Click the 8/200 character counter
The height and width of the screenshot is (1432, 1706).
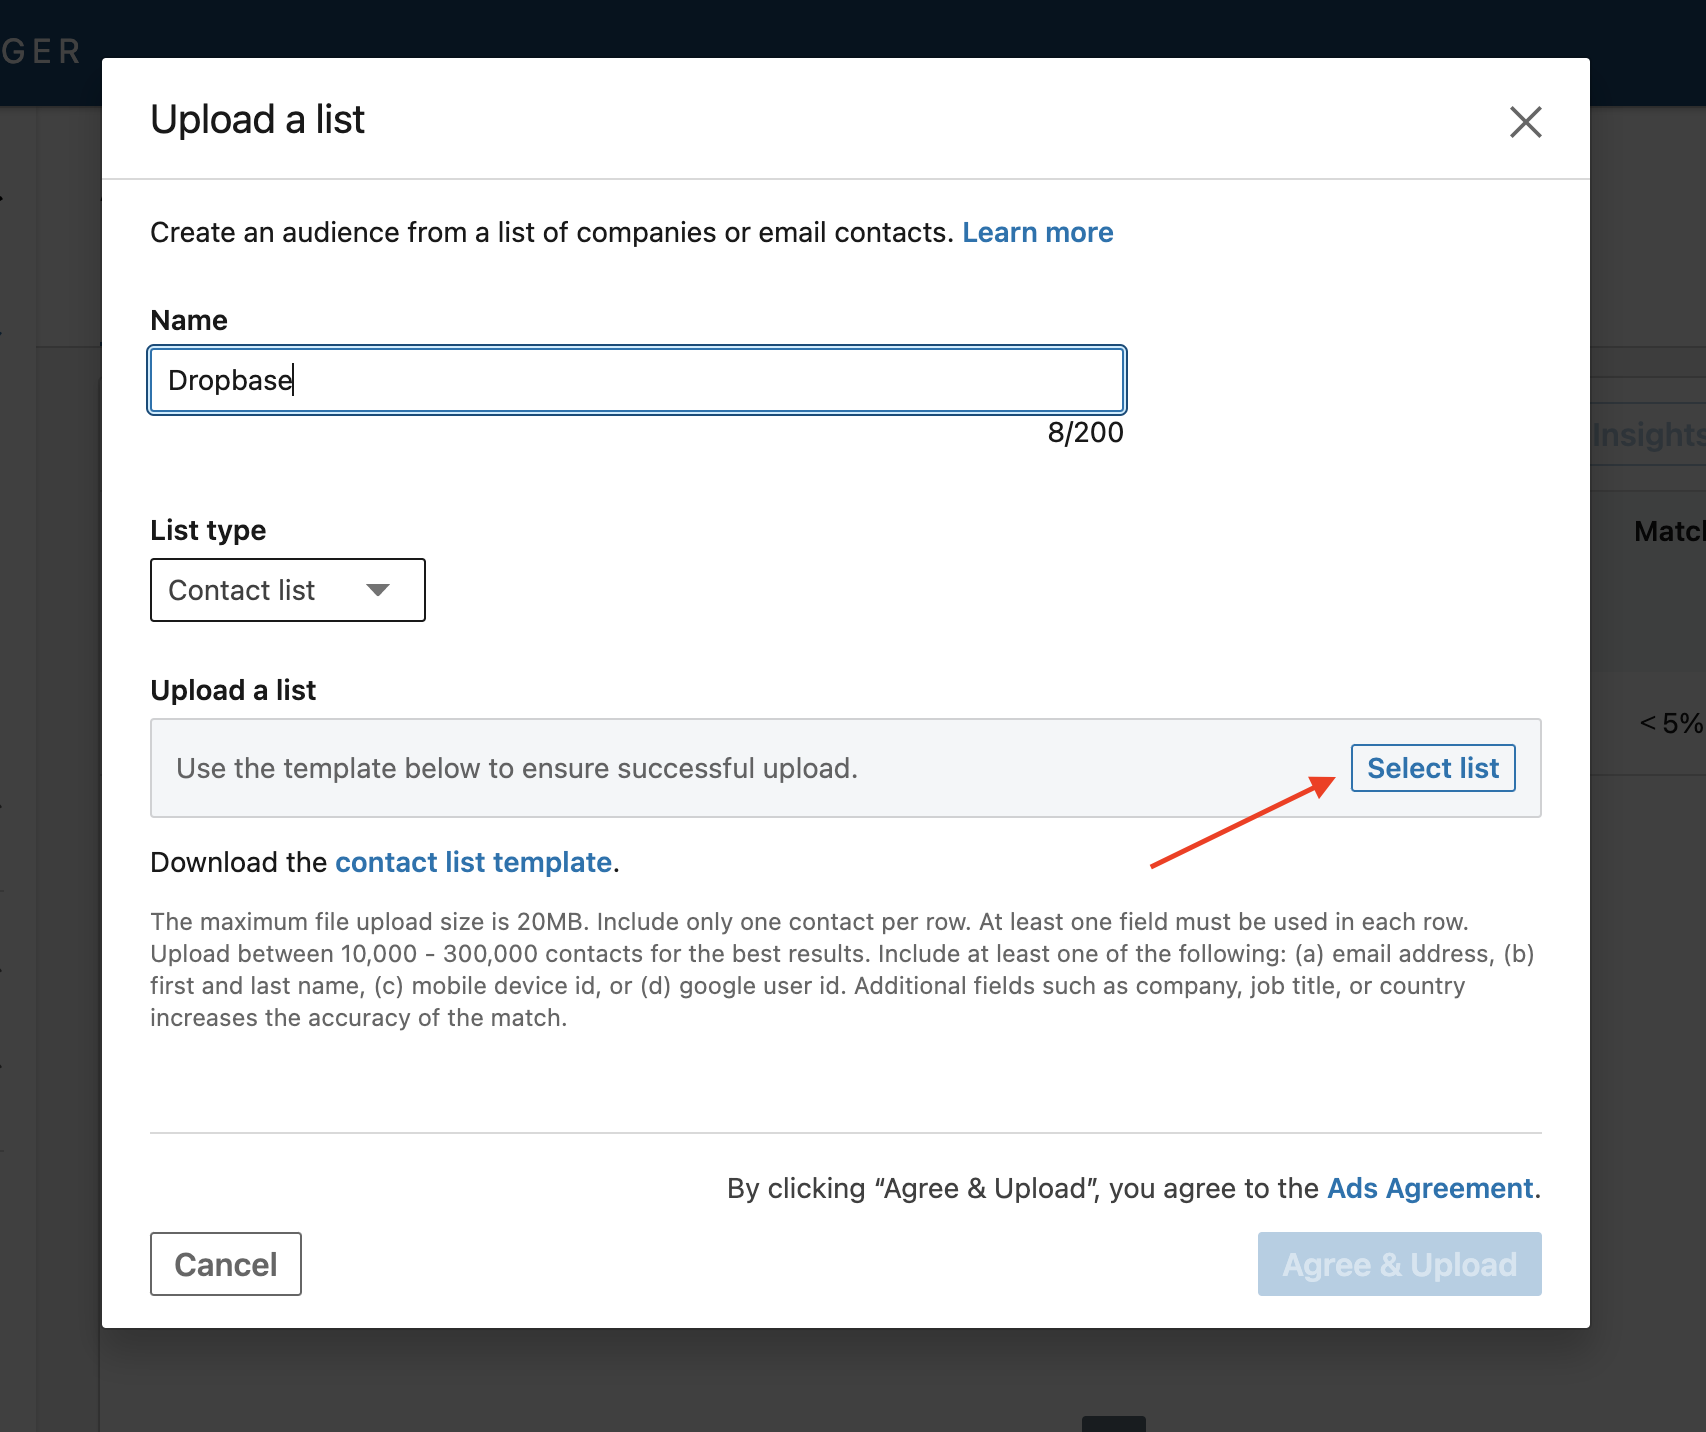(1085, 432)
